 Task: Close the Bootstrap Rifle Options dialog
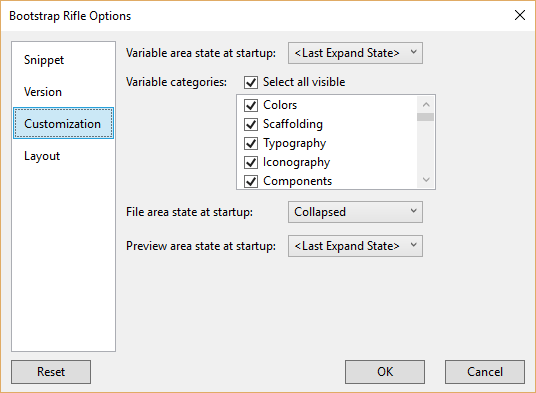pyautogui.click(x=520, y=15)
